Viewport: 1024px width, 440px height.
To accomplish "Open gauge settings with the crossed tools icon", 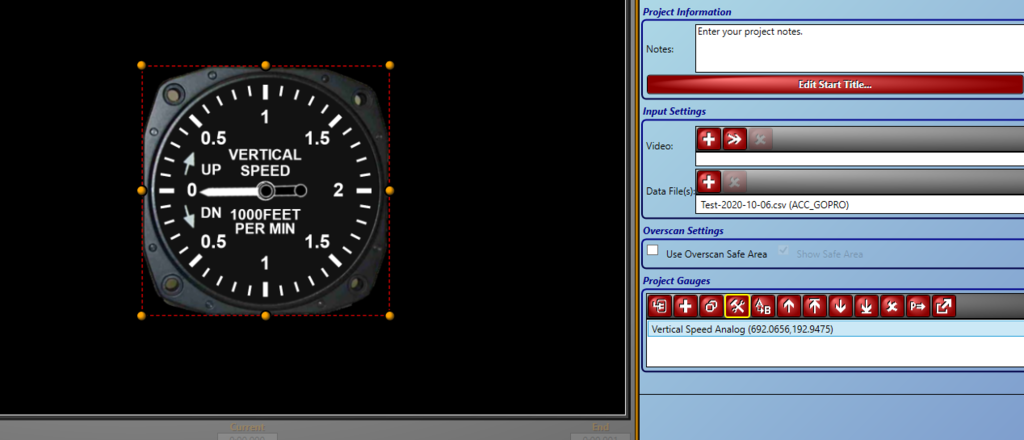I will click(x=737, y=306).
